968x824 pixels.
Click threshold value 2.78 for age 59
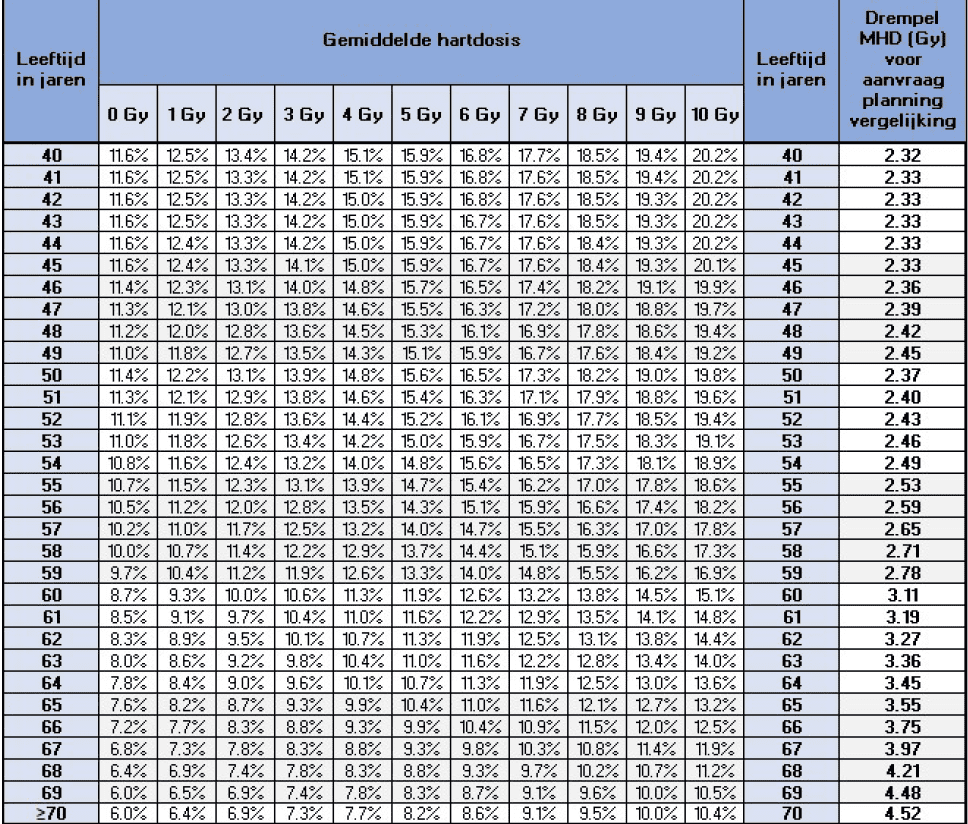point(902,573)
